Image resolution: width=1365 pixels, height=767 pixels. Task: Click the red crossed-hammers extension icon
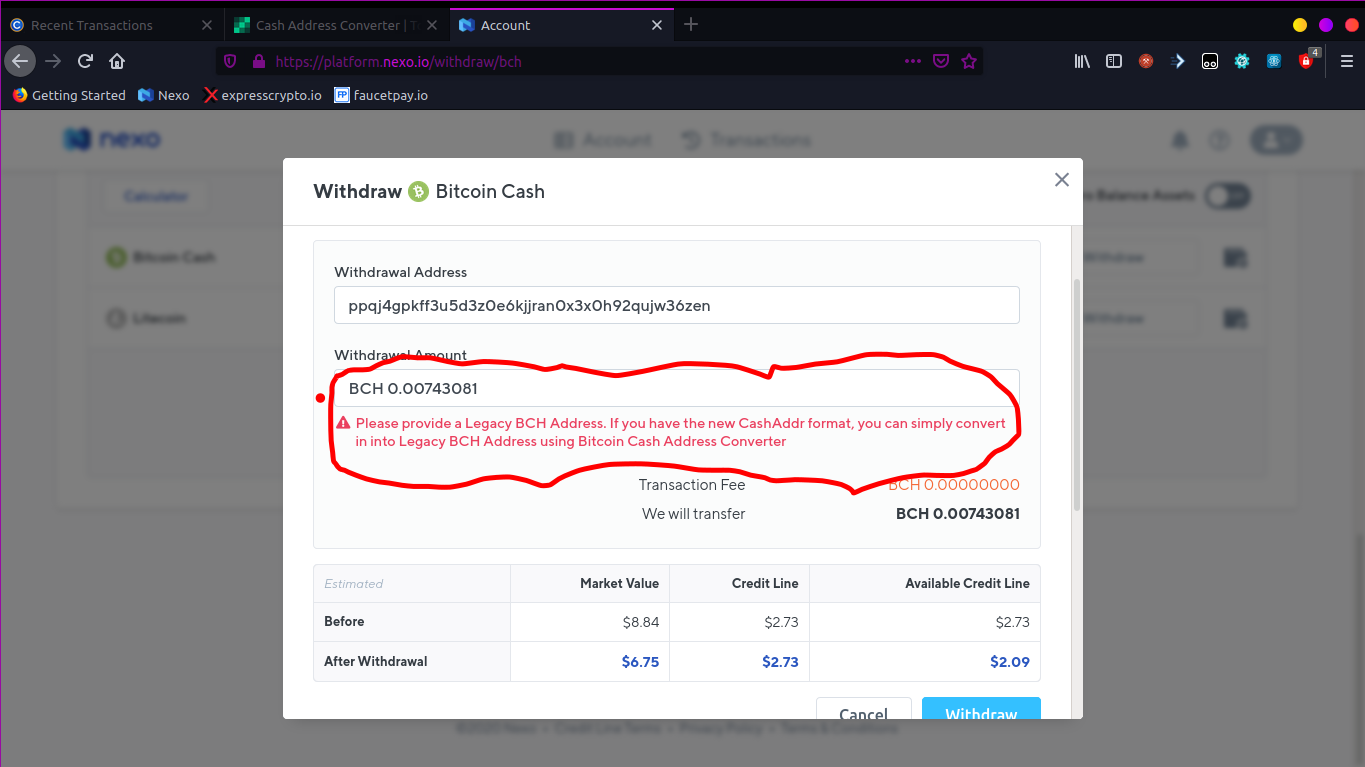1146,61
